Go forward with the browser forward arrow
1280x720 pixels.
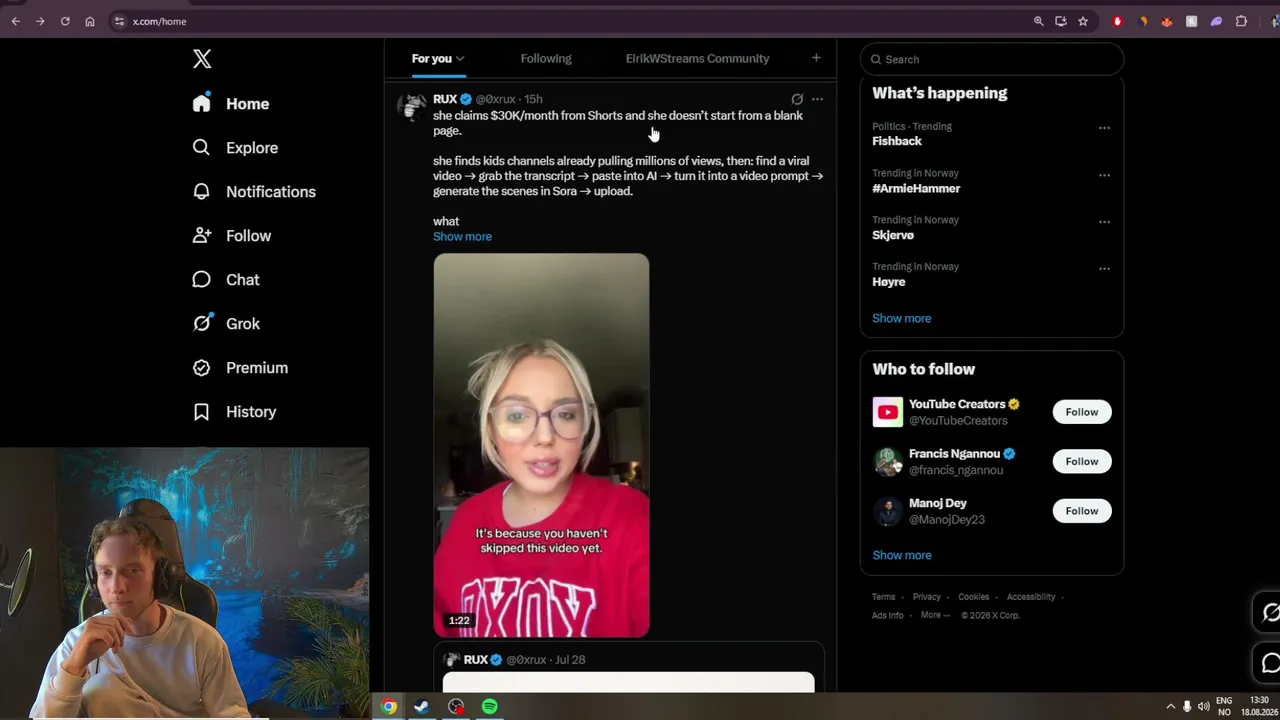40,21
